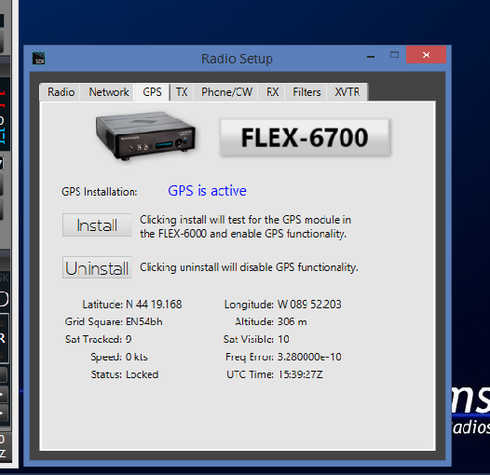Switch to the Radio tab
Image resolution: width=490 pixels, height=475 pixels.
click(60, 92)
